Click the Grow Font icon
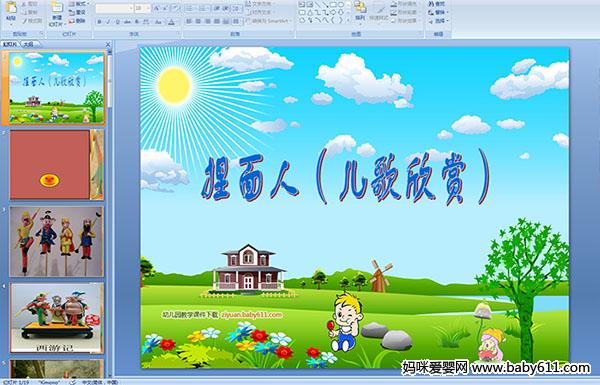This screenshot has width=600, height=385. click(x=157, y=8)
